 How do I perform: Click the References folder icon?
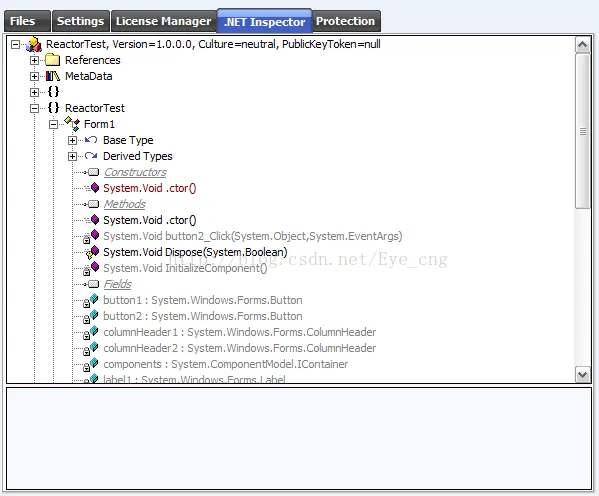pyautogui.click(x=52, y=60)
